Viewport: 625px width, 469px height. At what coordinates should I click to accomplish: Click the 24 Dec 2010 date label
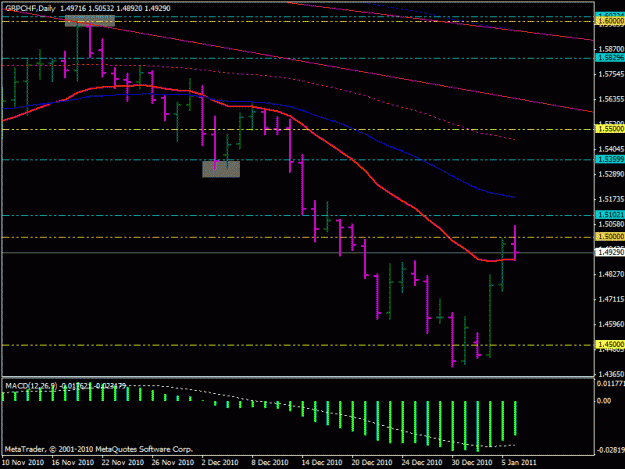click(422, 463)
